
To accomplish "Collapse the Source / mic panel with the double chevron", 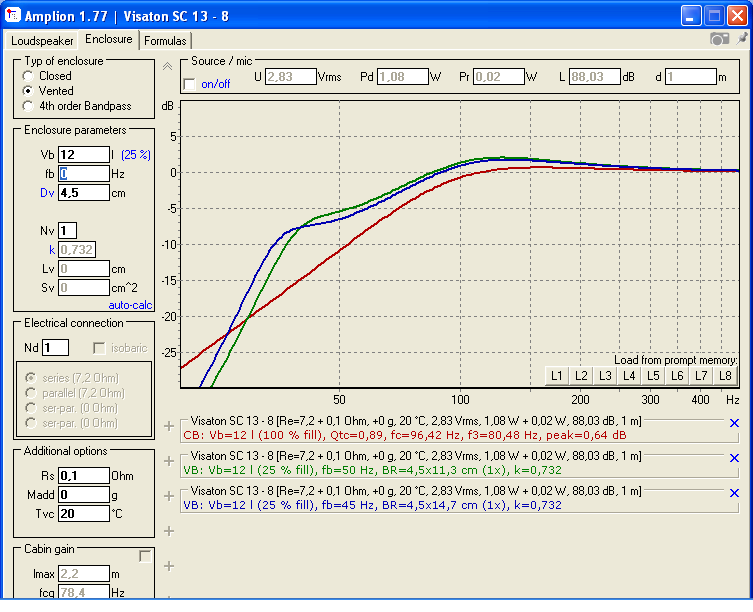I will coord(167,67).
